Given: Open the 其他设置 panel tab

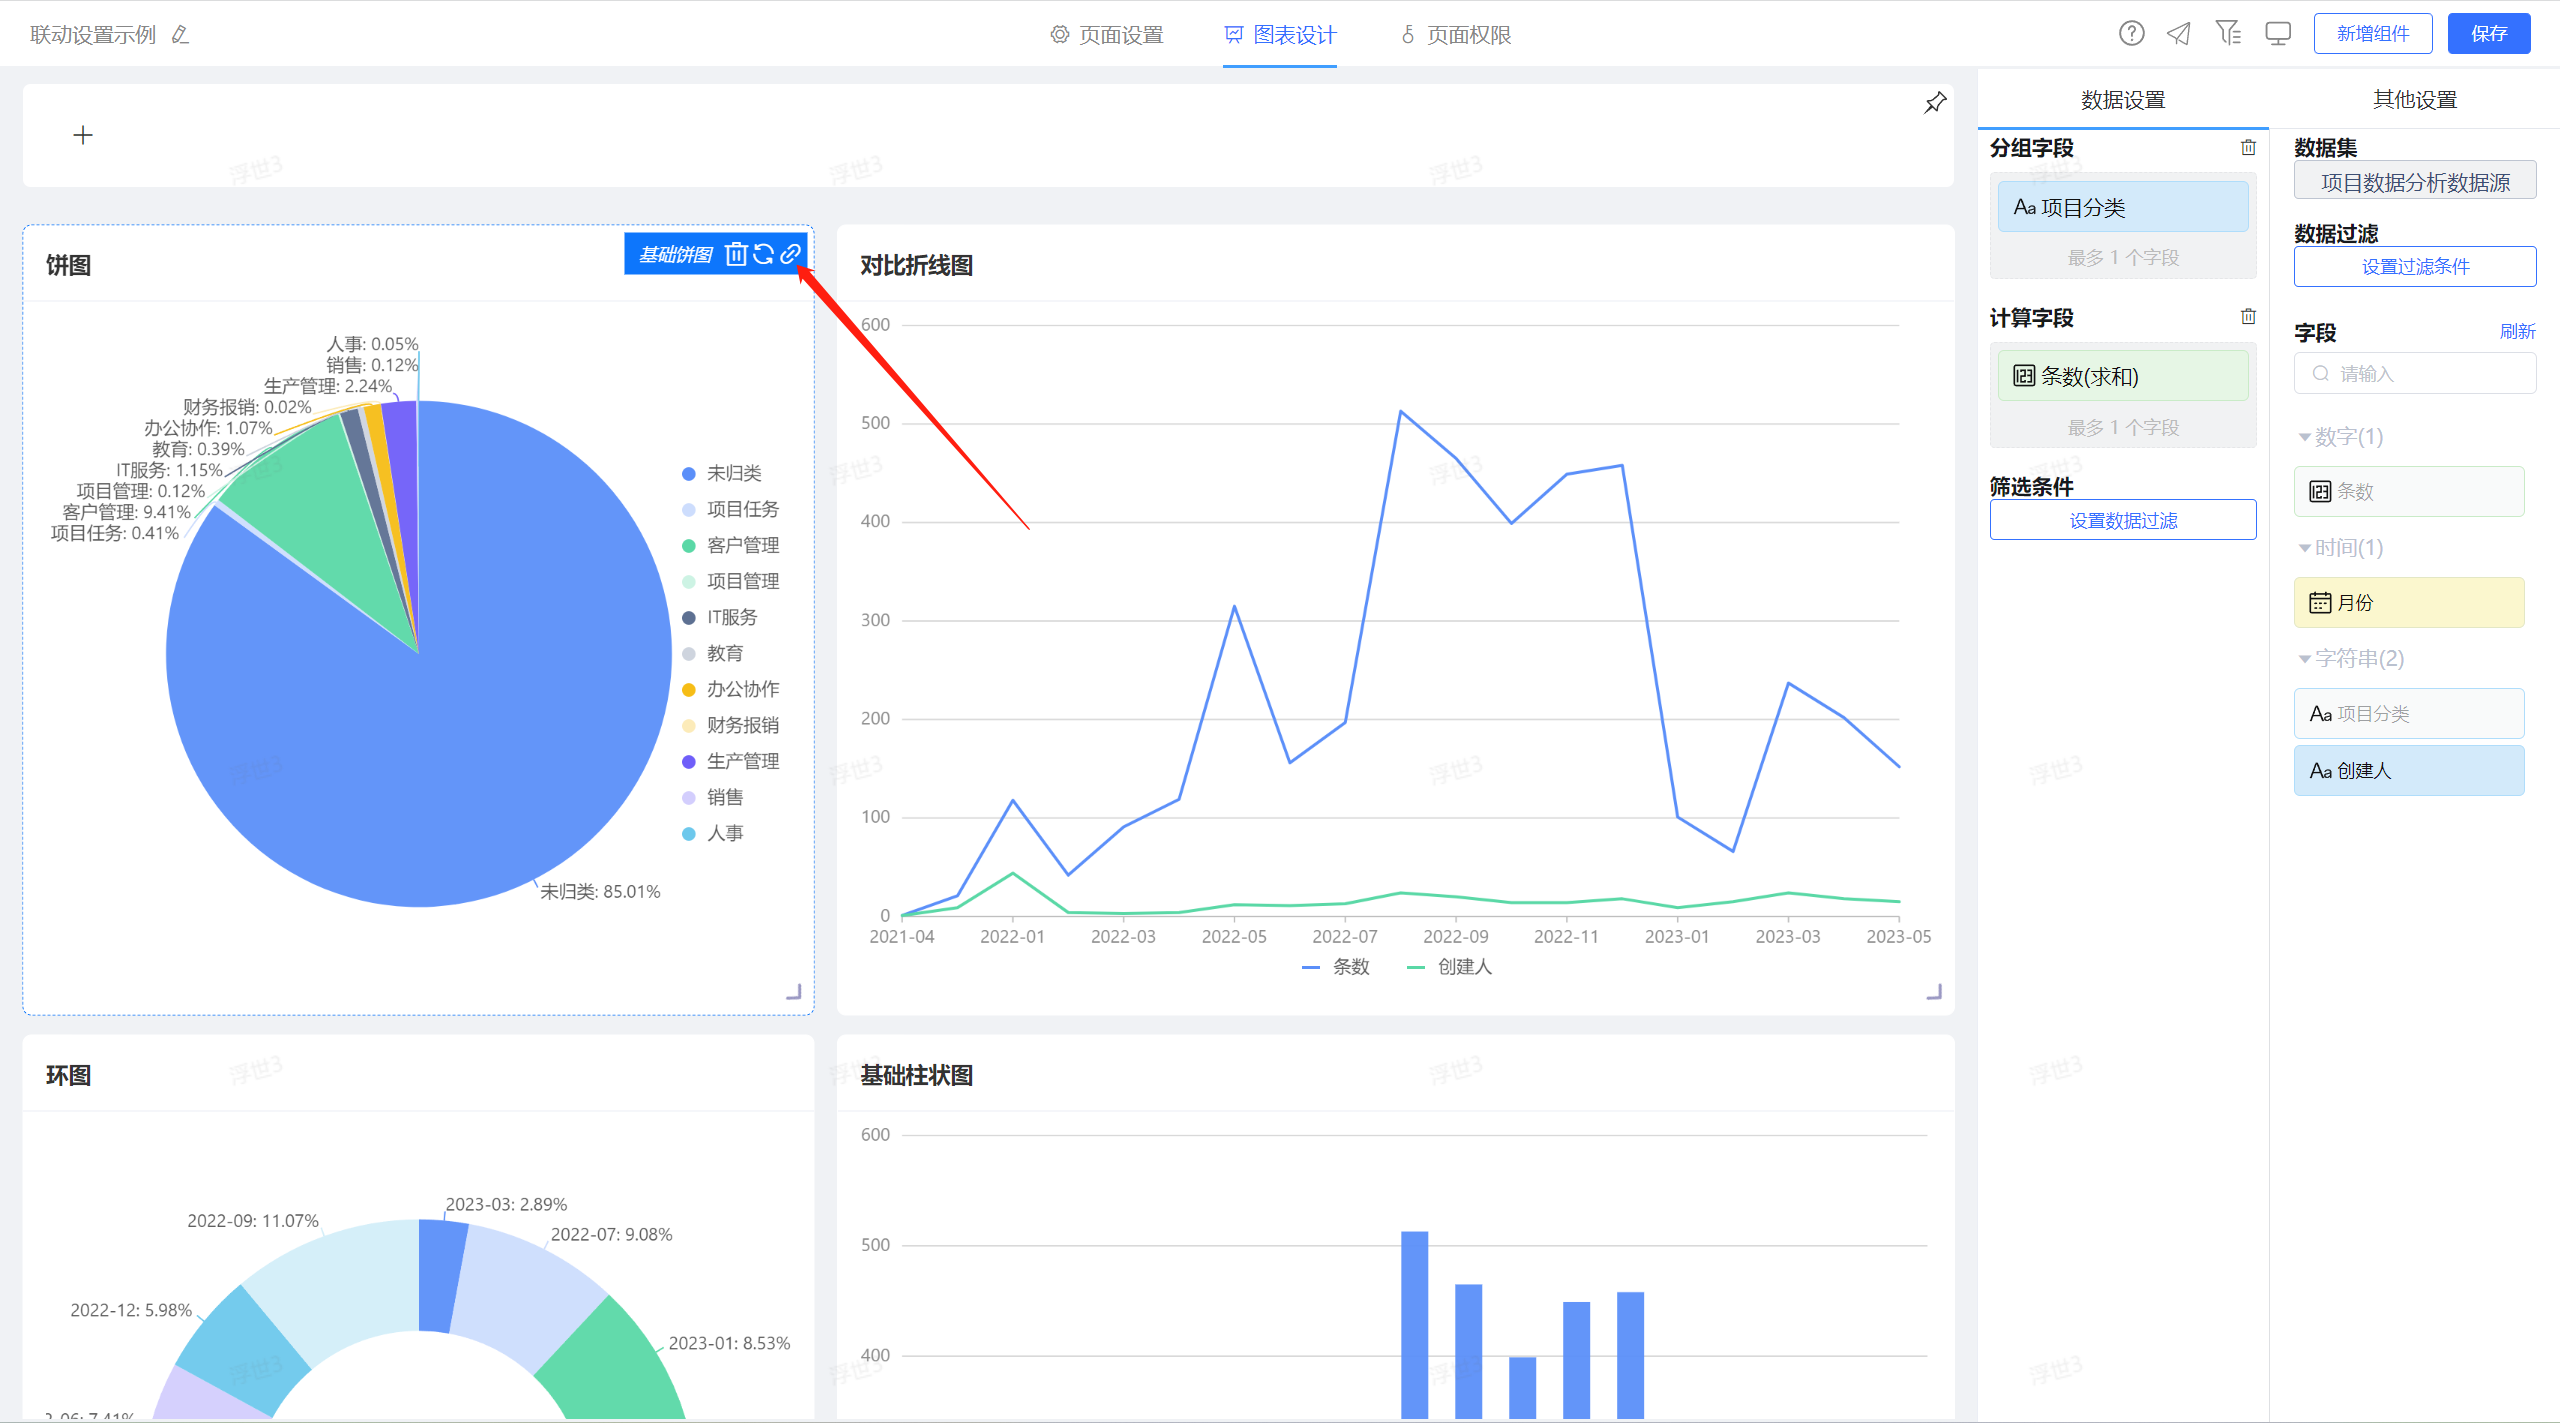Looking at the screenshot, I should click(2415, 100).
